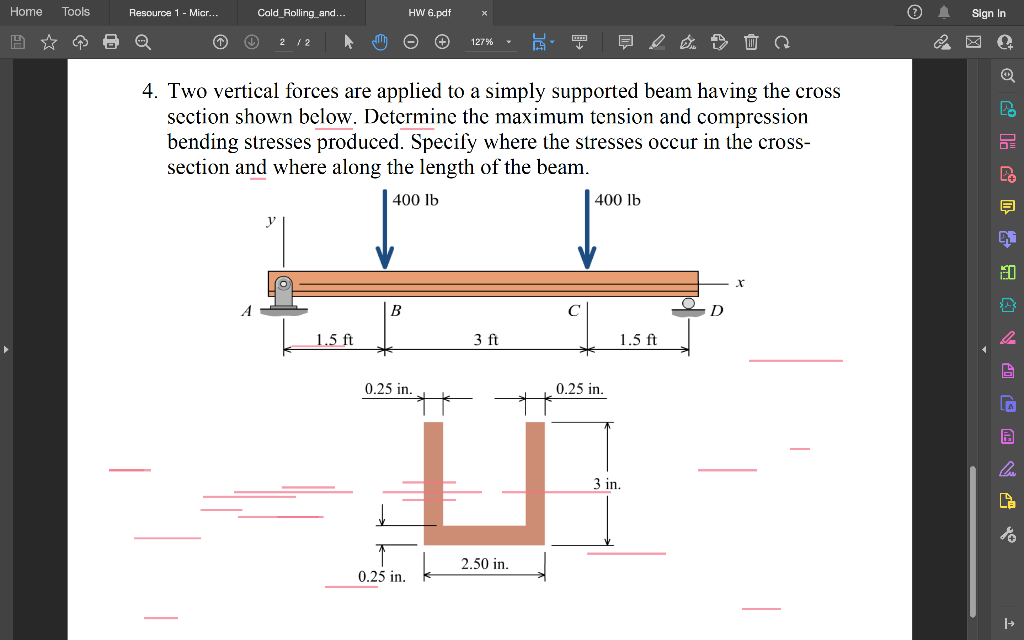1024x640 pixels.
Task: Click the Delete pages trash icon
Action: [x=751, y=43]
